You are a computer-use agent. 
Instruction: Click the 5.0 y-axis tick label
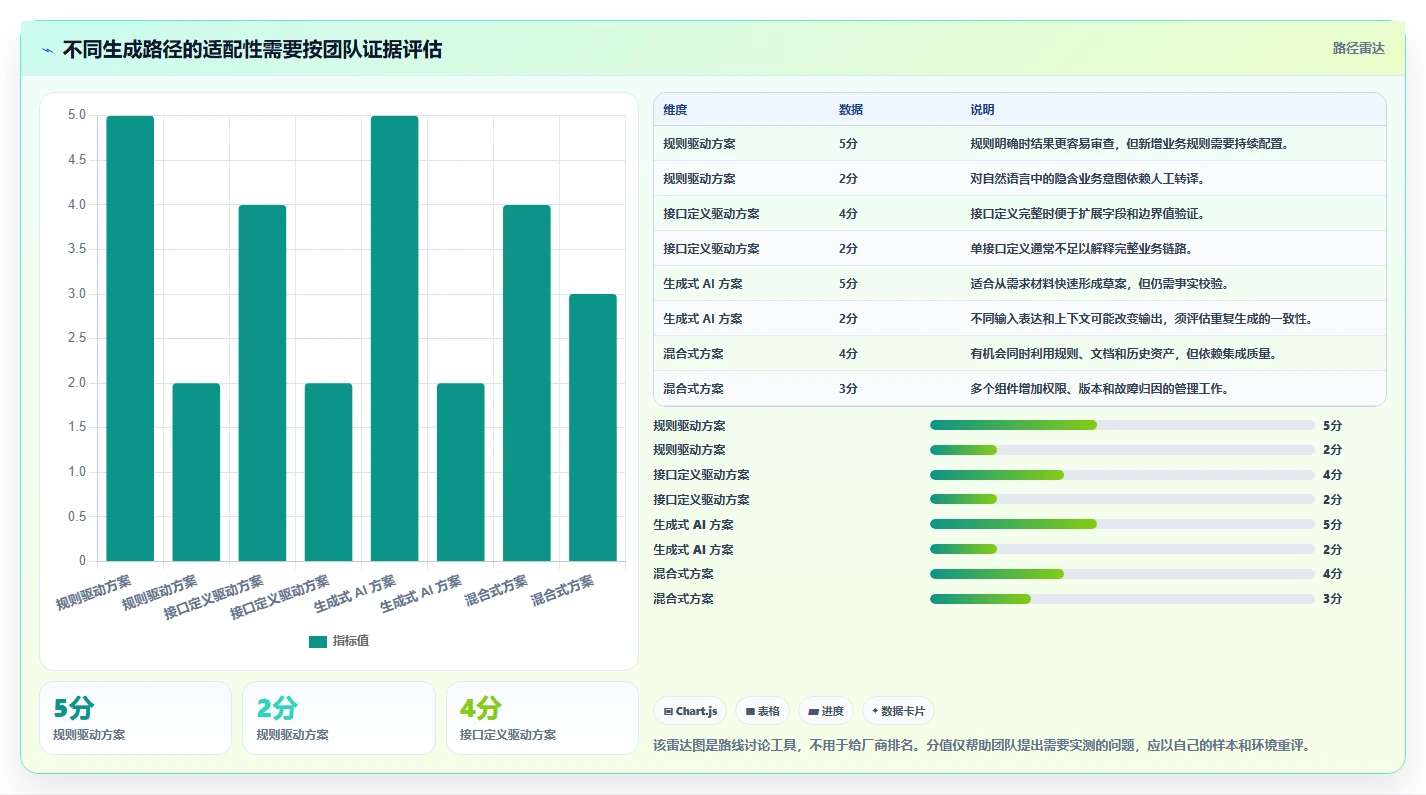pos(77,115)
